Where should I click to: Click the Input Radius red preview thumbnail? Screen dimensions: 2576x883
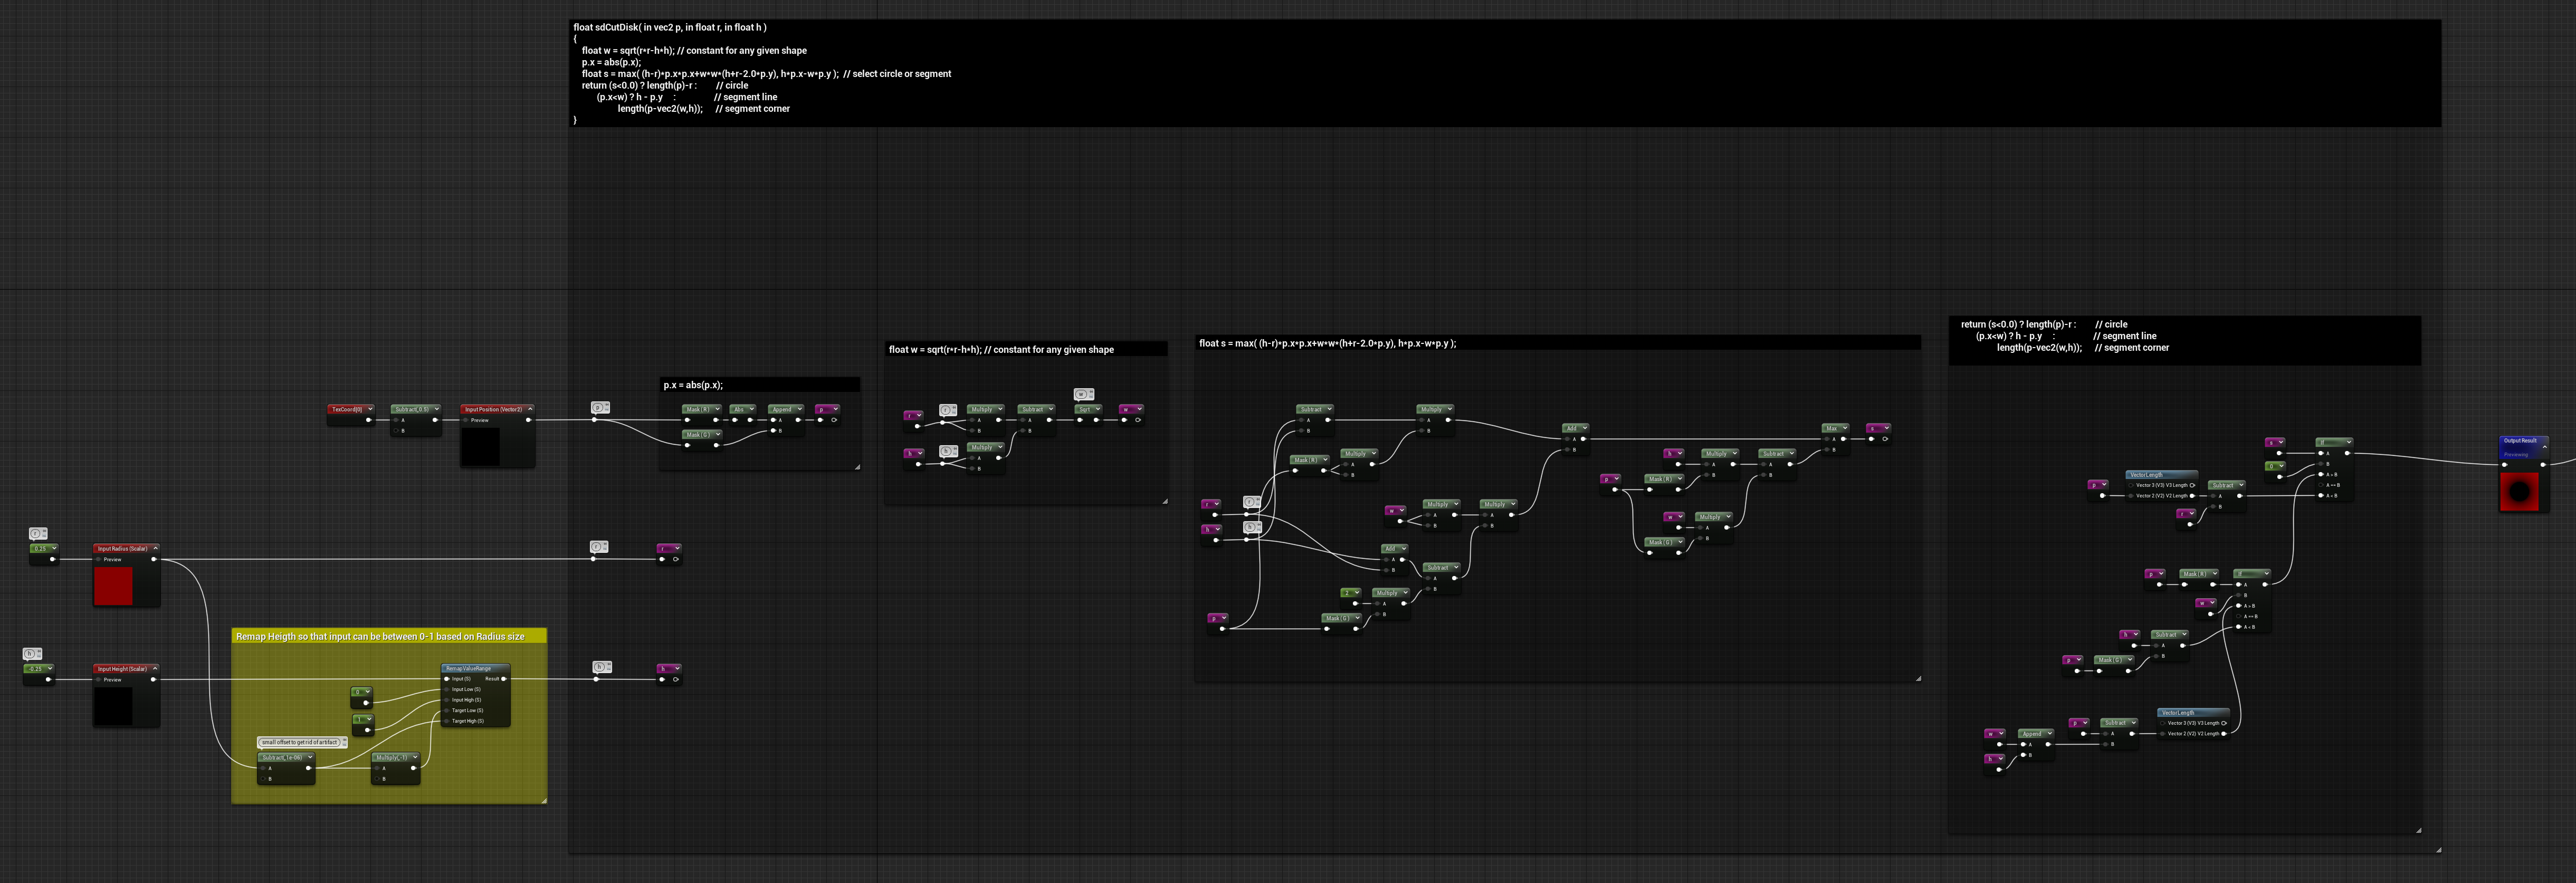click(113, 585)
